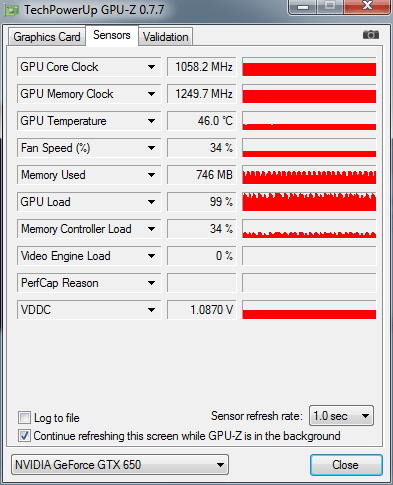
Task: Open the NVIDIA GeForce GTX 650 selector
Action: 120,464
